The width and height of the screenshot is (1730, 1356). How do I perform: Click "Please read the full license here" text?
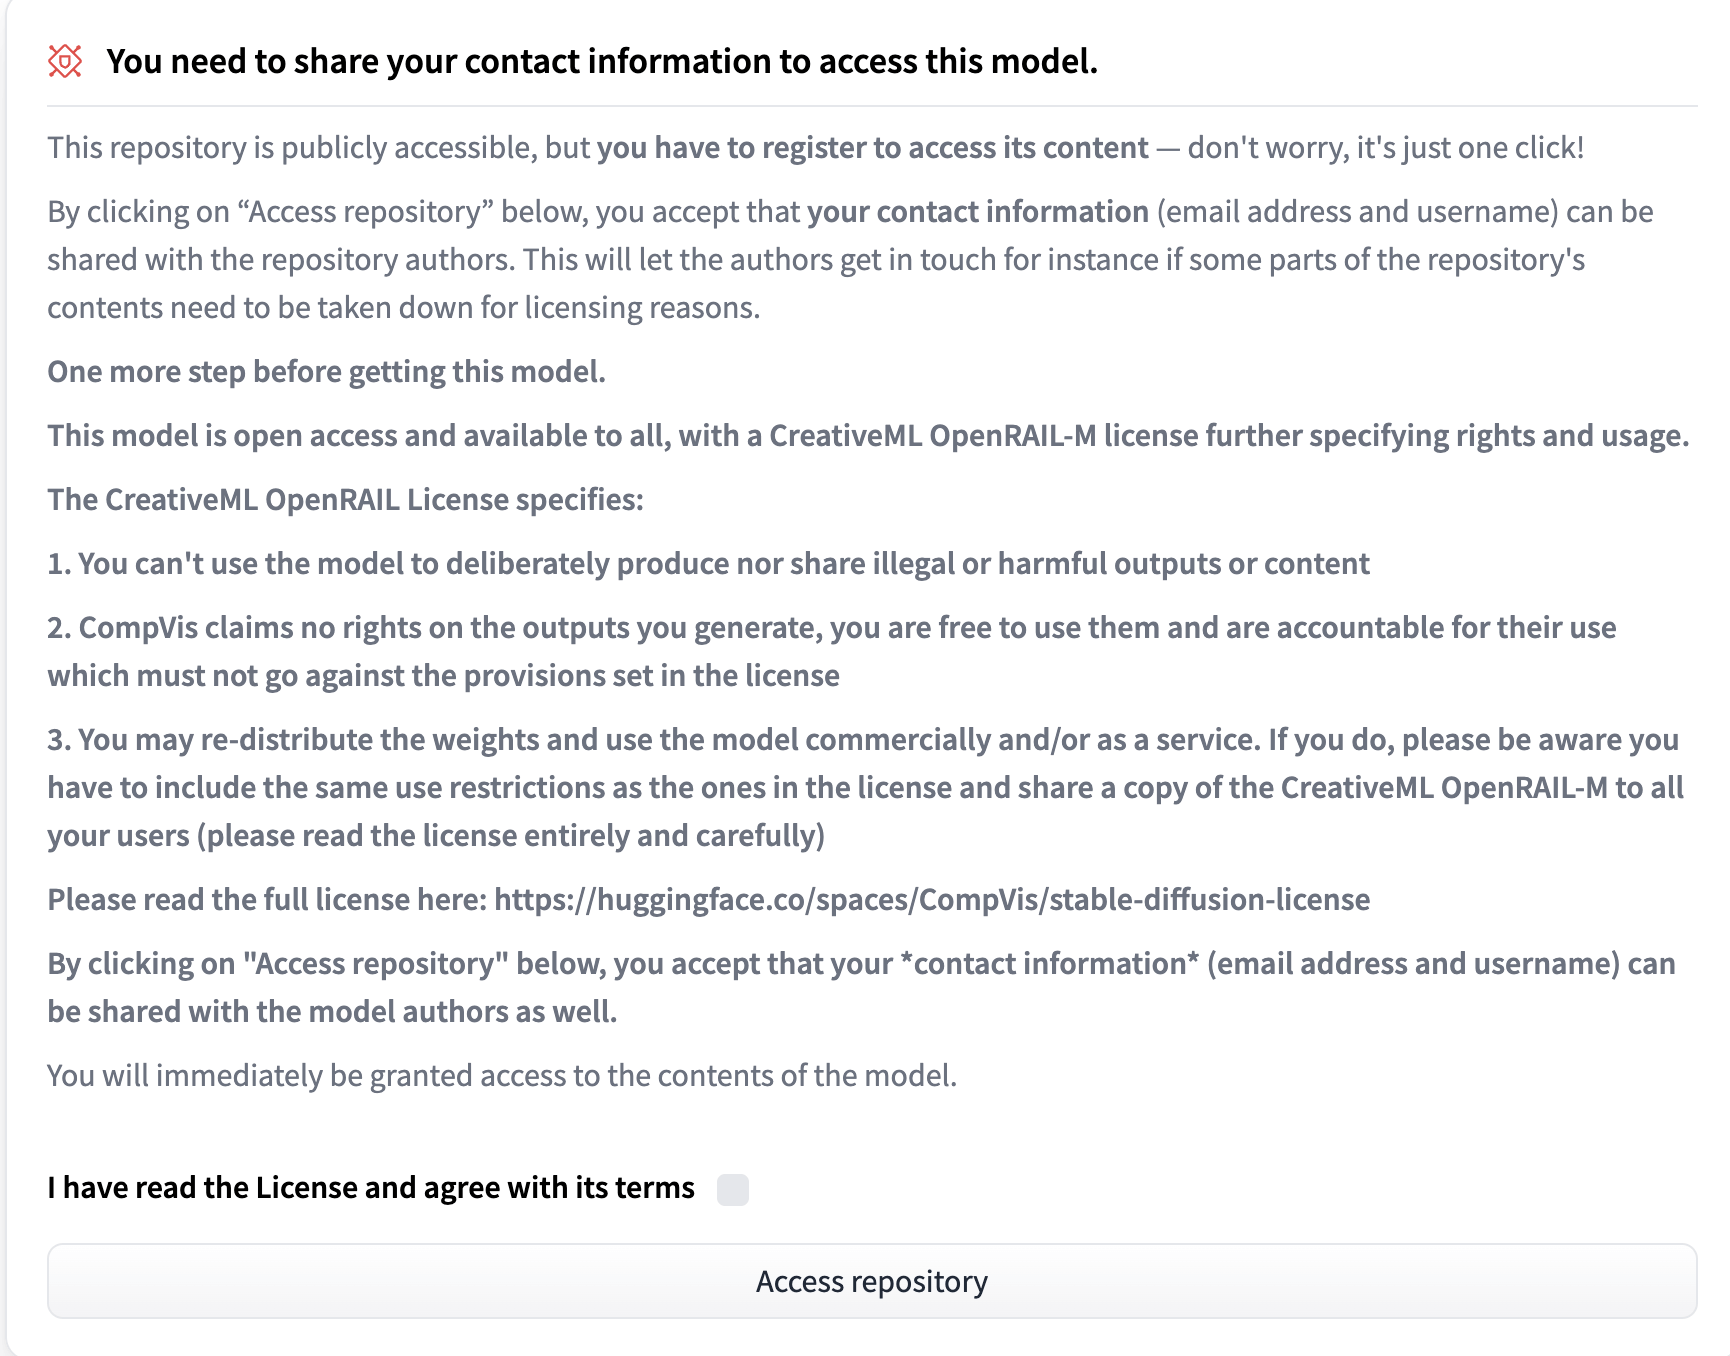pos(268,900)
